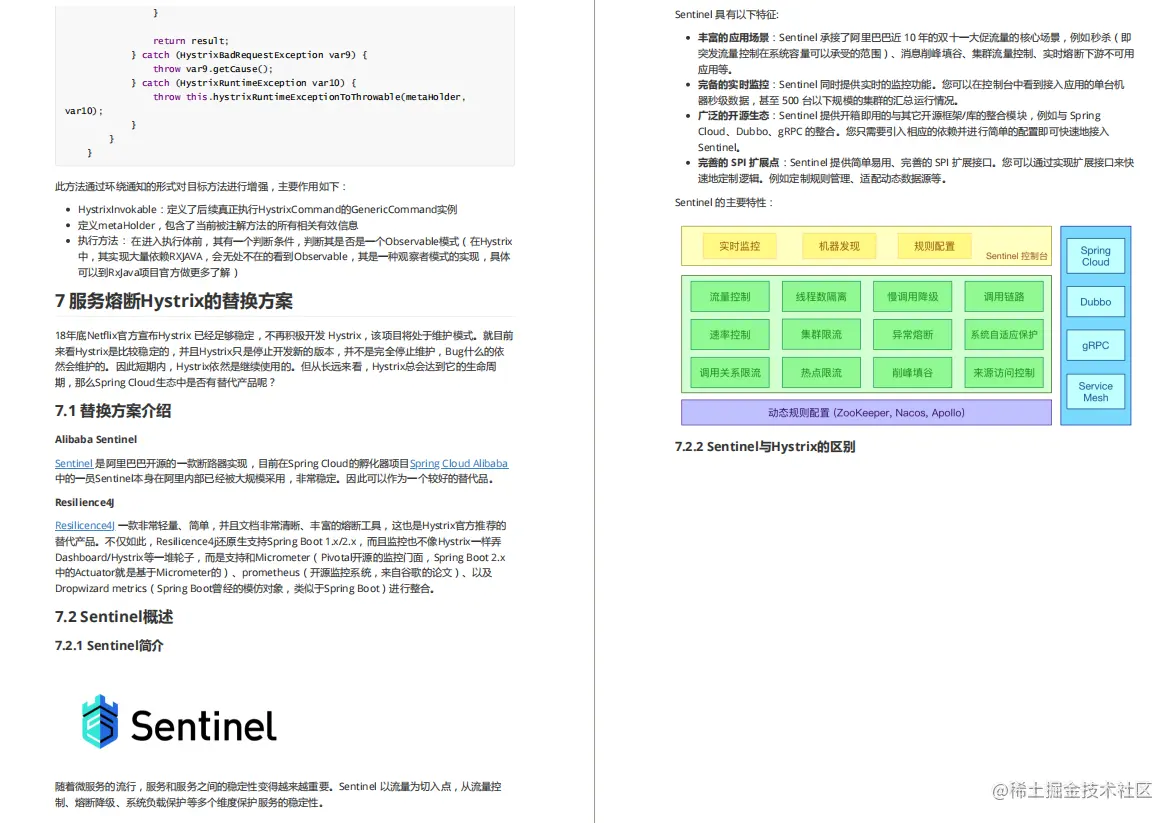The width and height of the screenshot is (1175, 823).
Task: Open the Spring Cloud Alibaba link
Action: coord(459,463)
